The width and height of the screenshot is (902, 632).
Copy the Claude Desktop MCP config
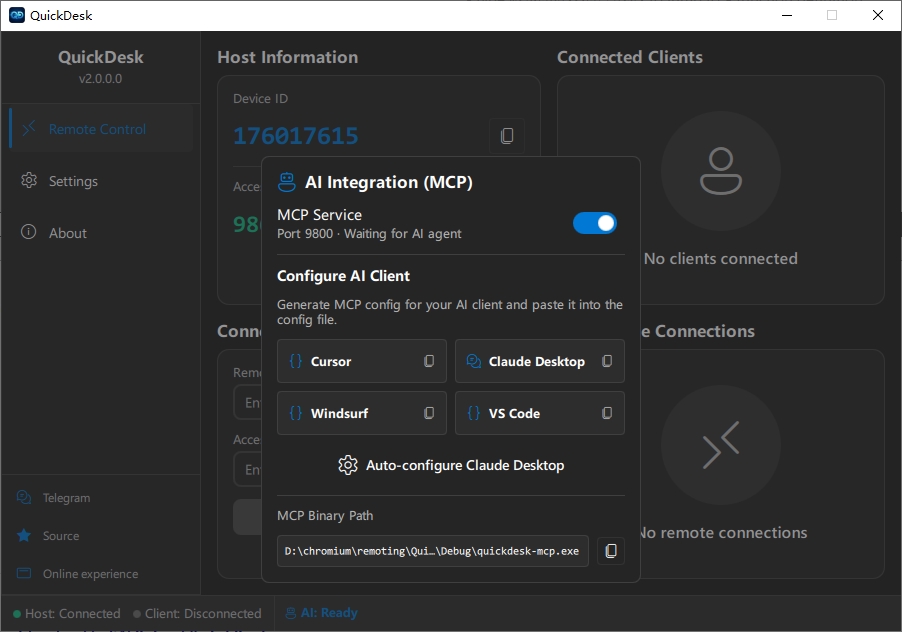pos(607,361)
